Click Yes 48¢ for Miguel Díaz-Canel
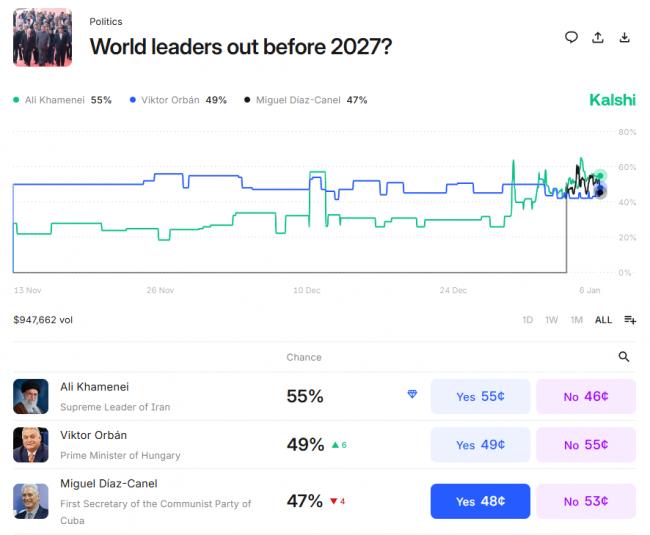Screen dimensions: 650x535 pyautogui.click(x=480, y=501)
